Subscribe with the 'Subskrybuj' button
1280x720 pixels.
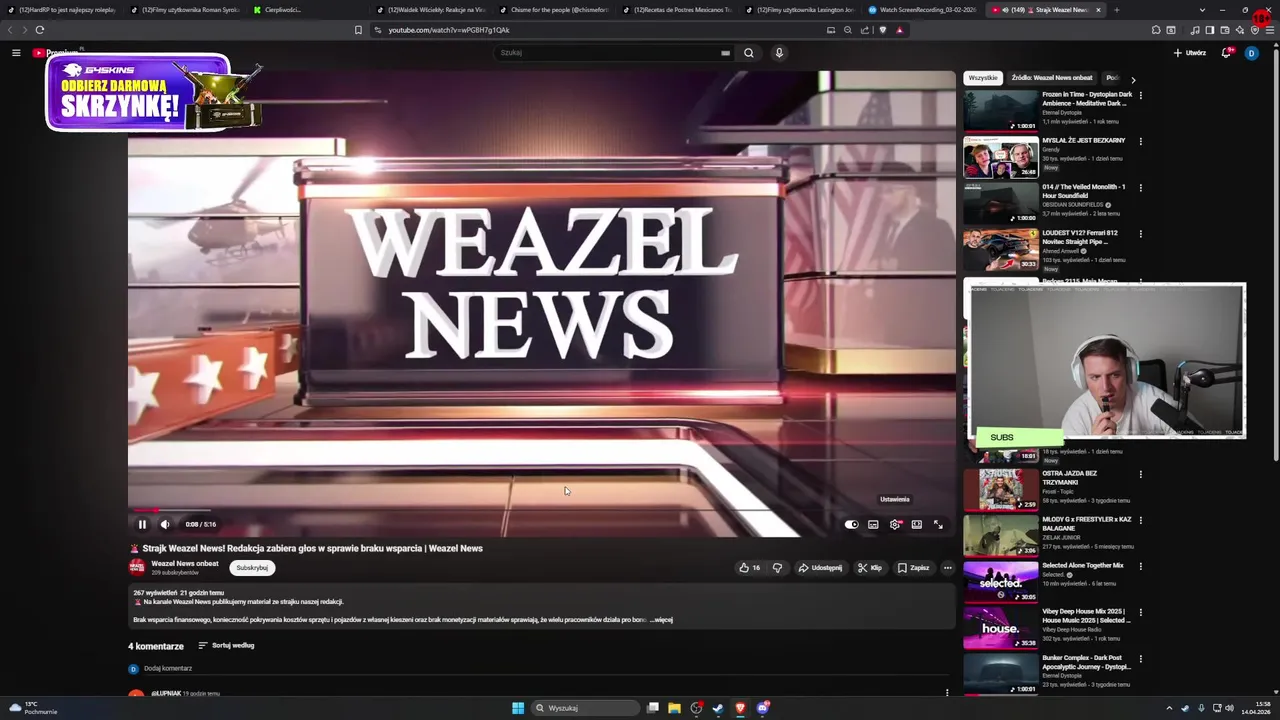(252, 567)
